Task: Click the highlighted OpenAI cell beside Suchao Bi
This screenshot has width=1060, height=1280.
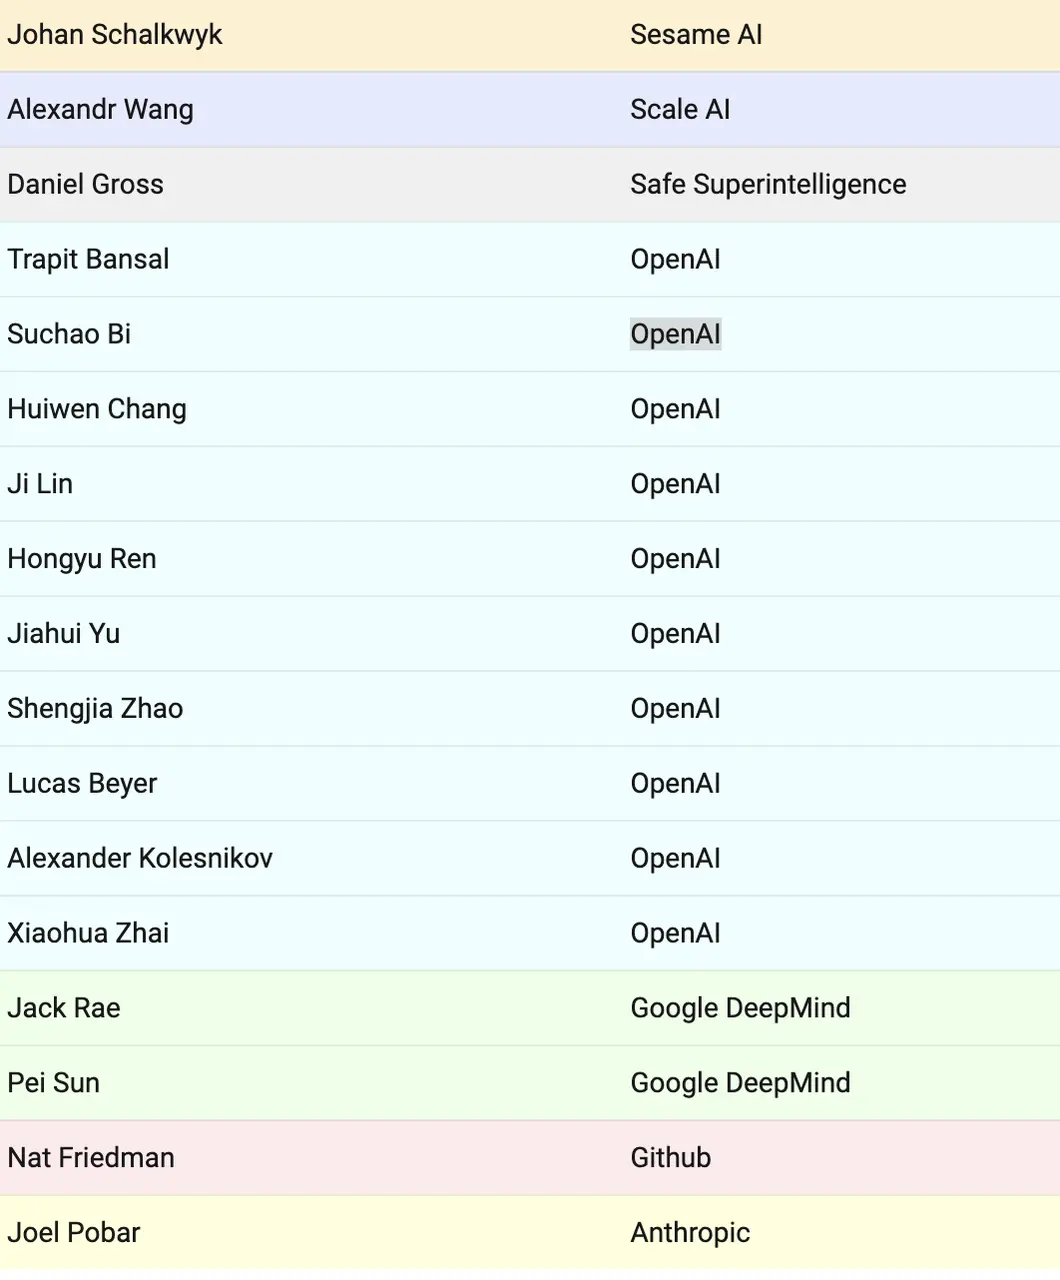Action: point(675,334)
